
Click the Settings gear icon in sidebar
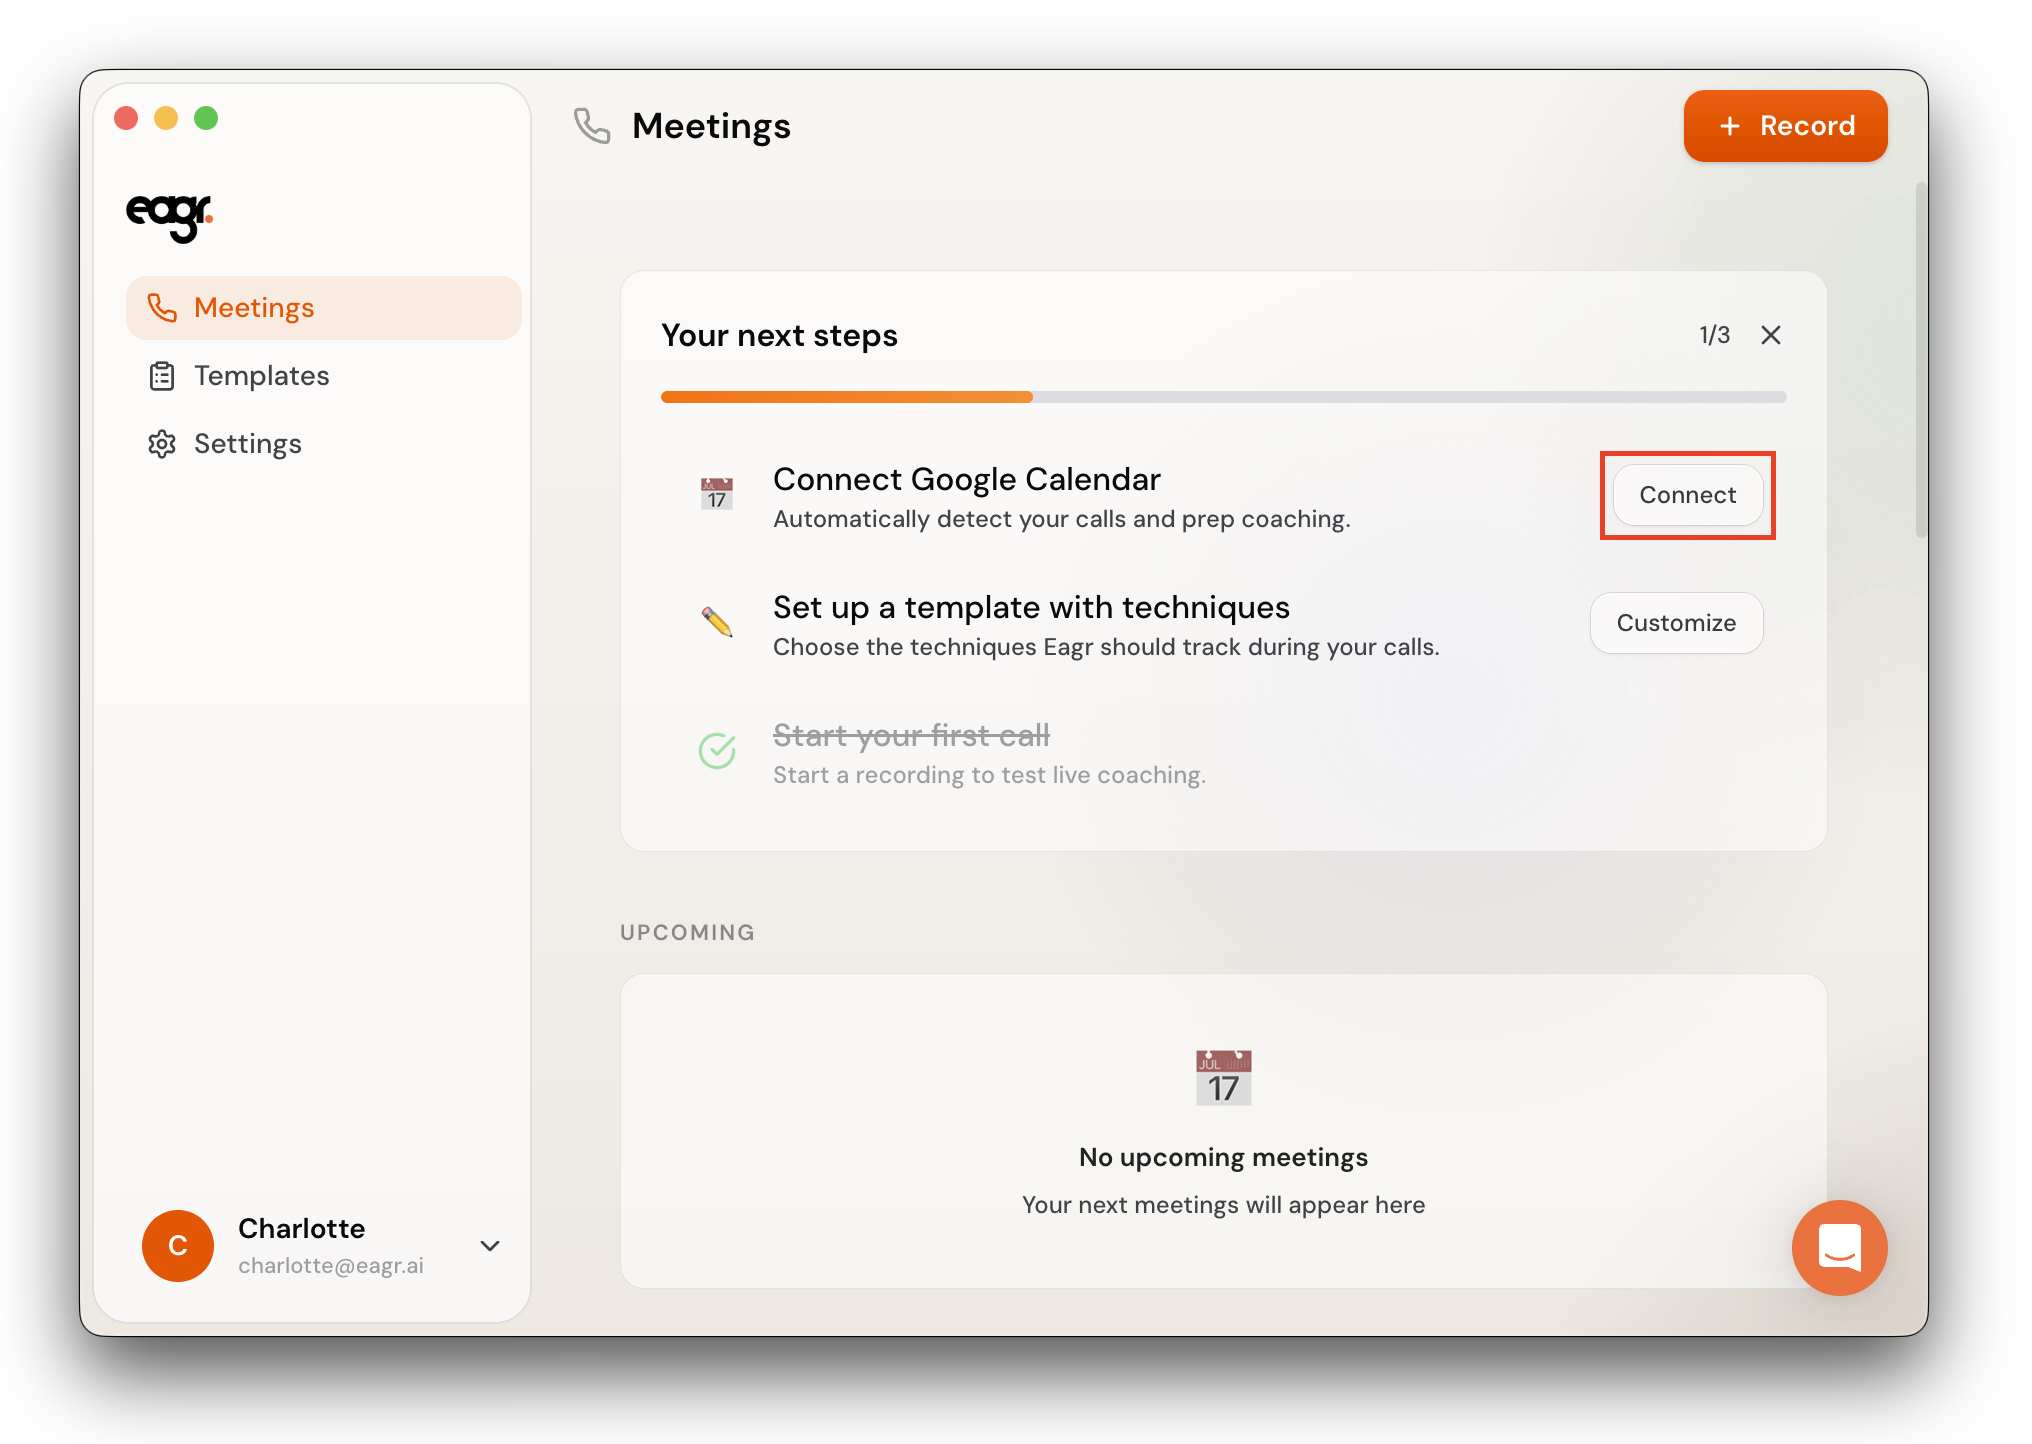162,444
